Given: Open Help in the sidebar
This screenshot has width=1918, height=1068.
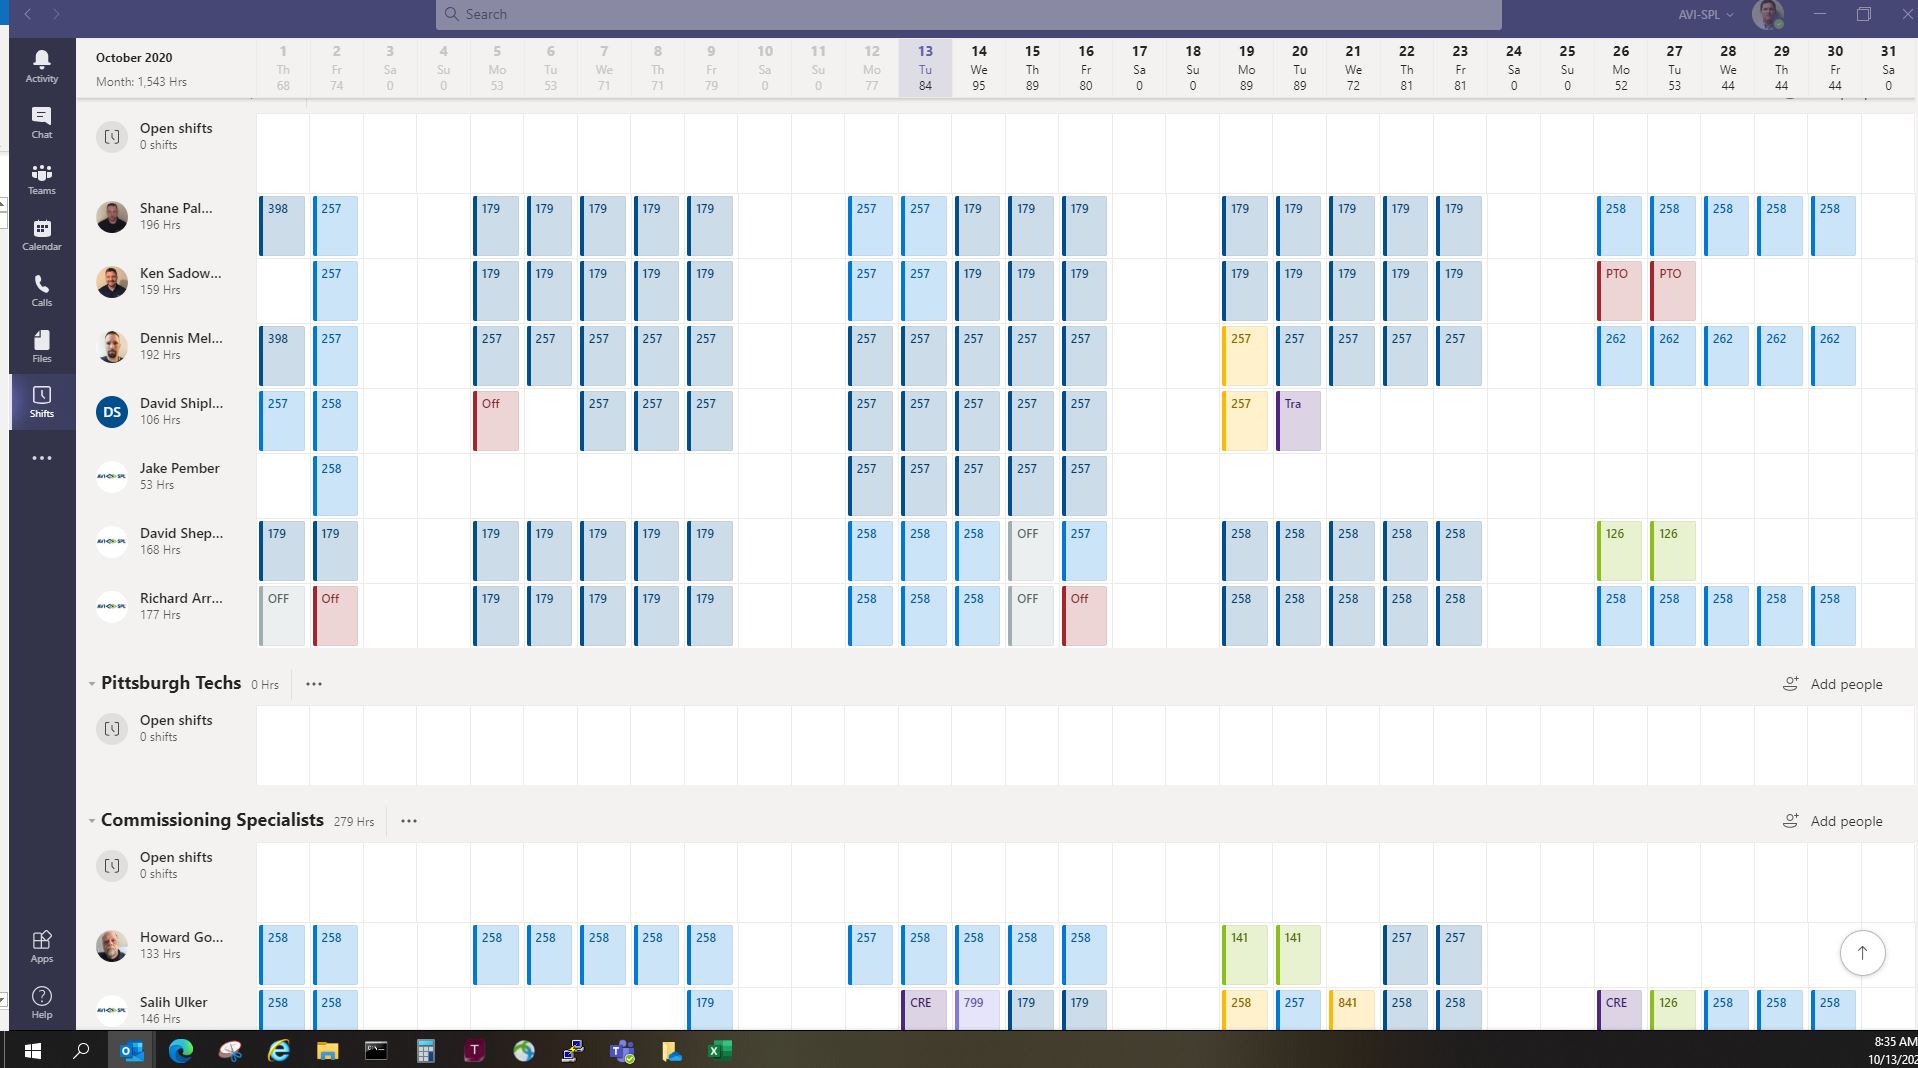Looking at the screenshot, I should tap(41, 1002).
